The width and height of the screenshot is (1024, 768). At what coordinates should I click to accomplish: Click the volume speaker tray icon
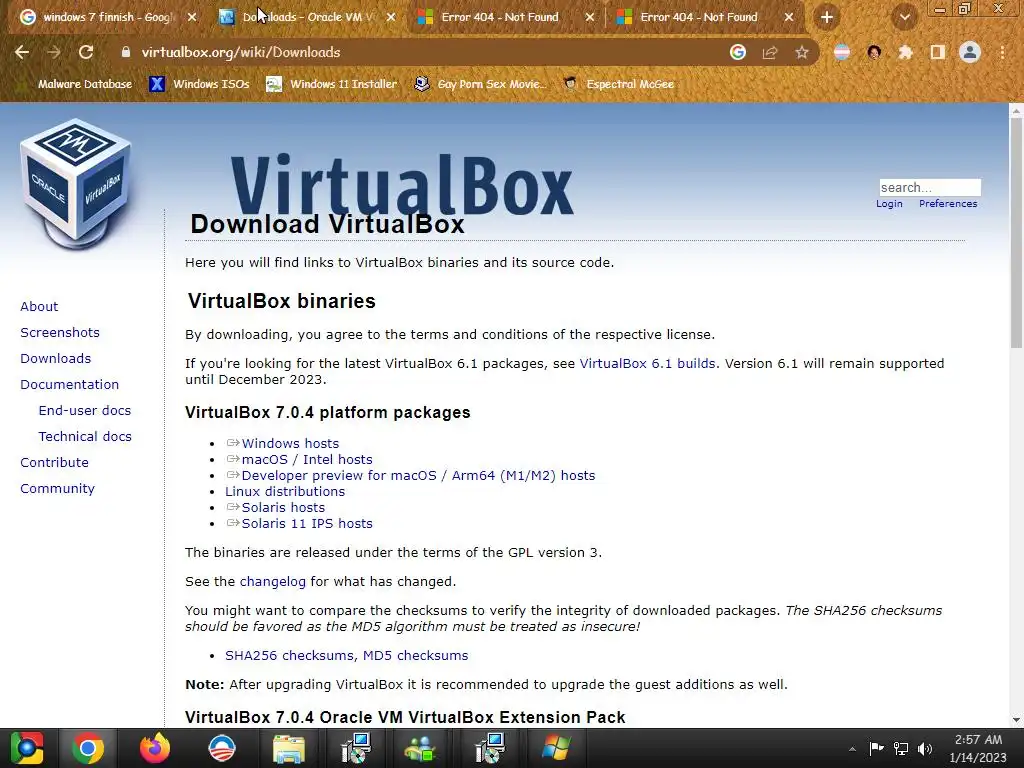[x=925, y=748]
